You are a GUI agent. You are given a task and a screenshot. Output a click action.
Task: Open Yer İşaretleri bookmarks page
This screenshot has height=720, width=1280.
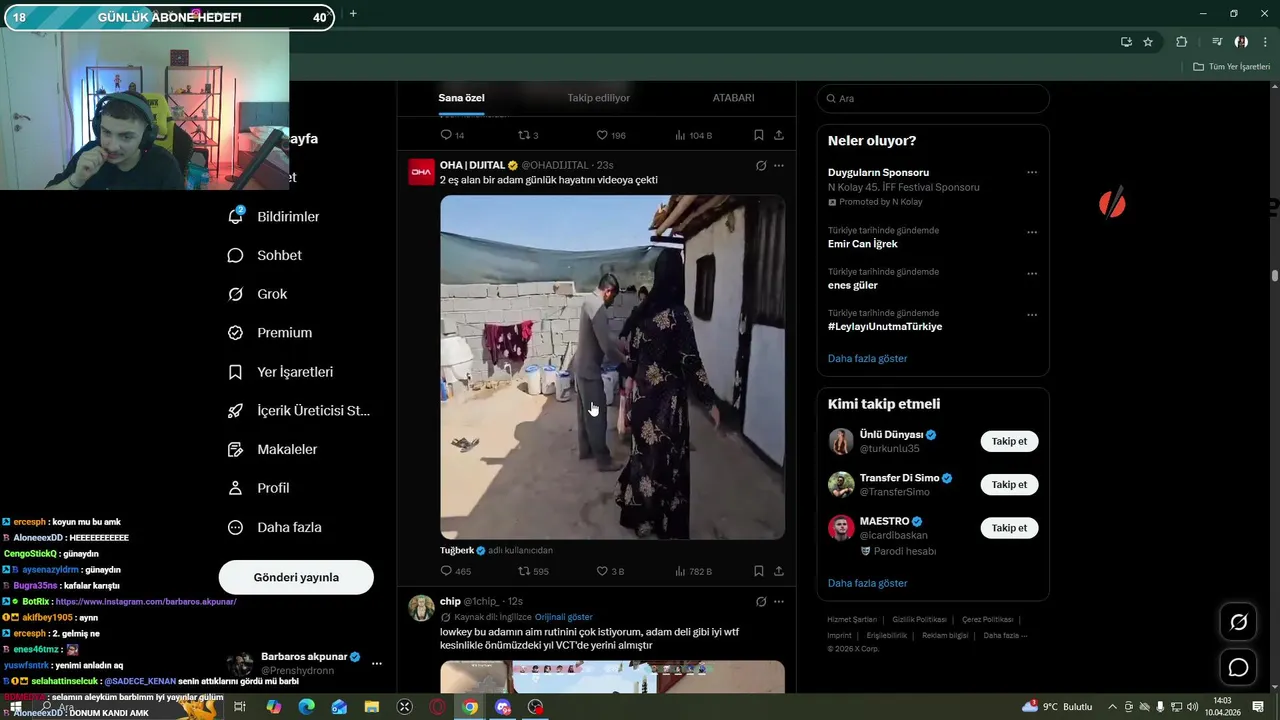click(x=280, y=372)
